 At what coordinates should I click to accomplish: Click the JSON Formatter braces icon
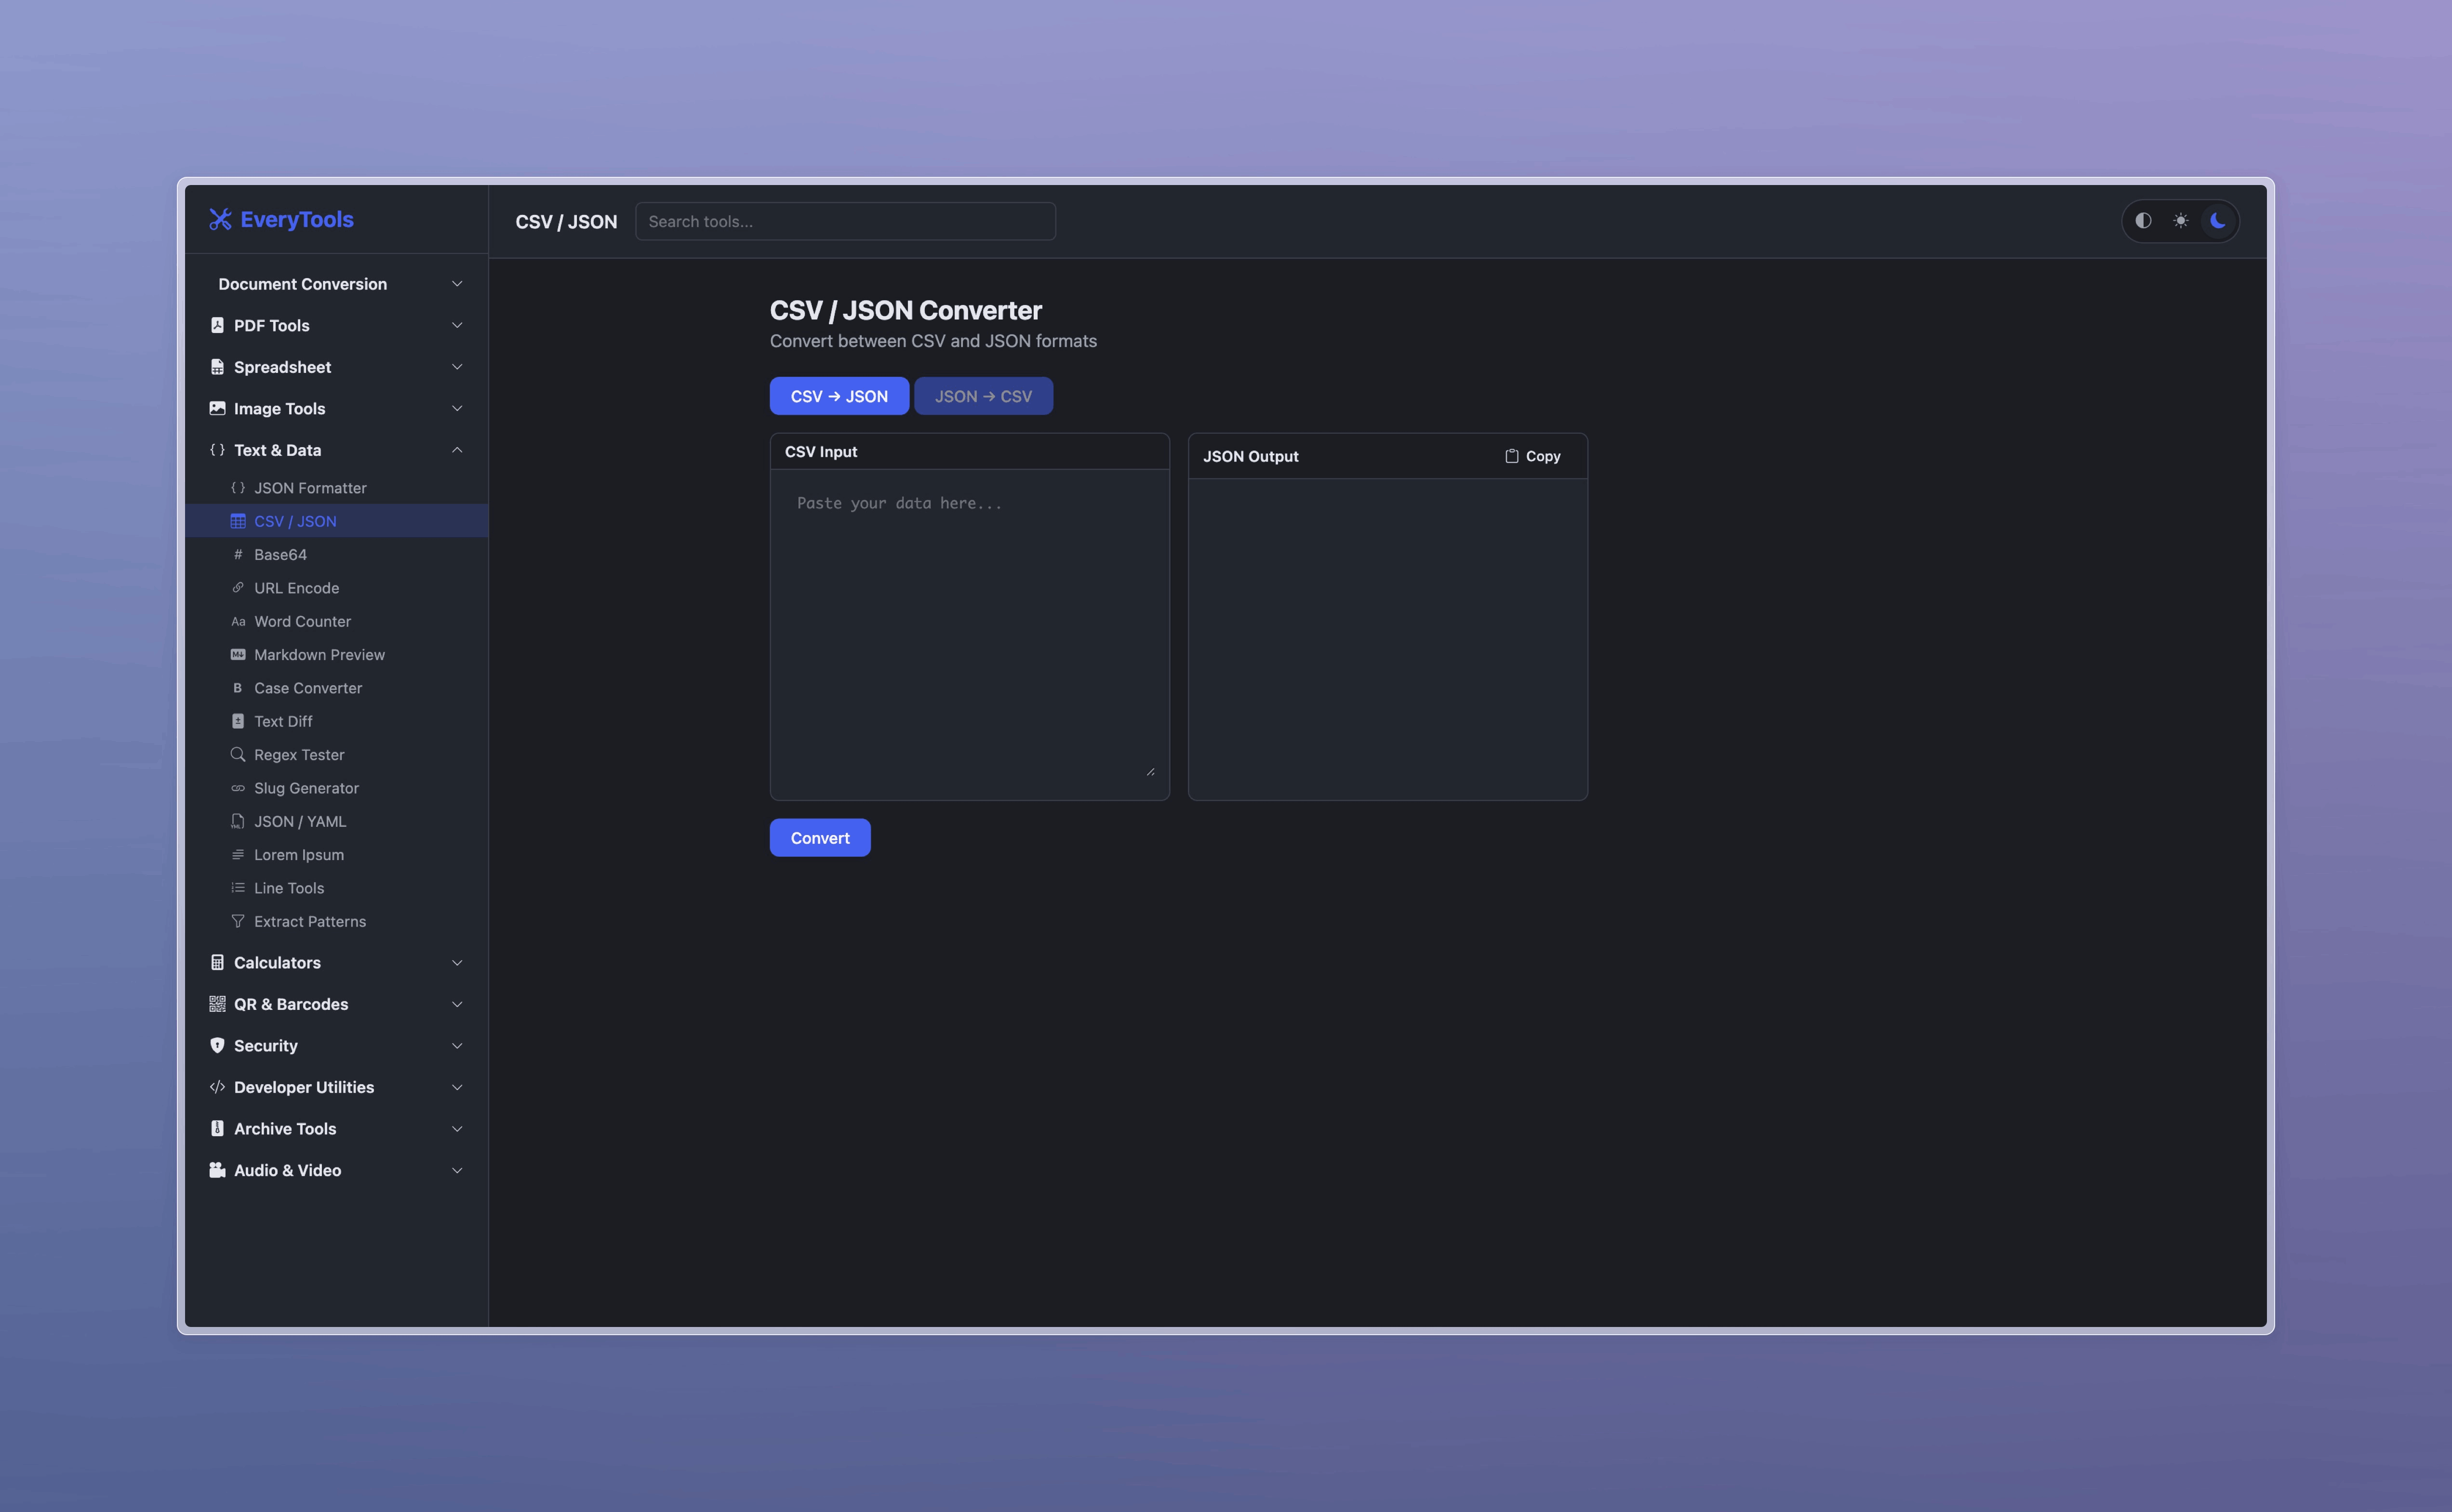[238, 488]
